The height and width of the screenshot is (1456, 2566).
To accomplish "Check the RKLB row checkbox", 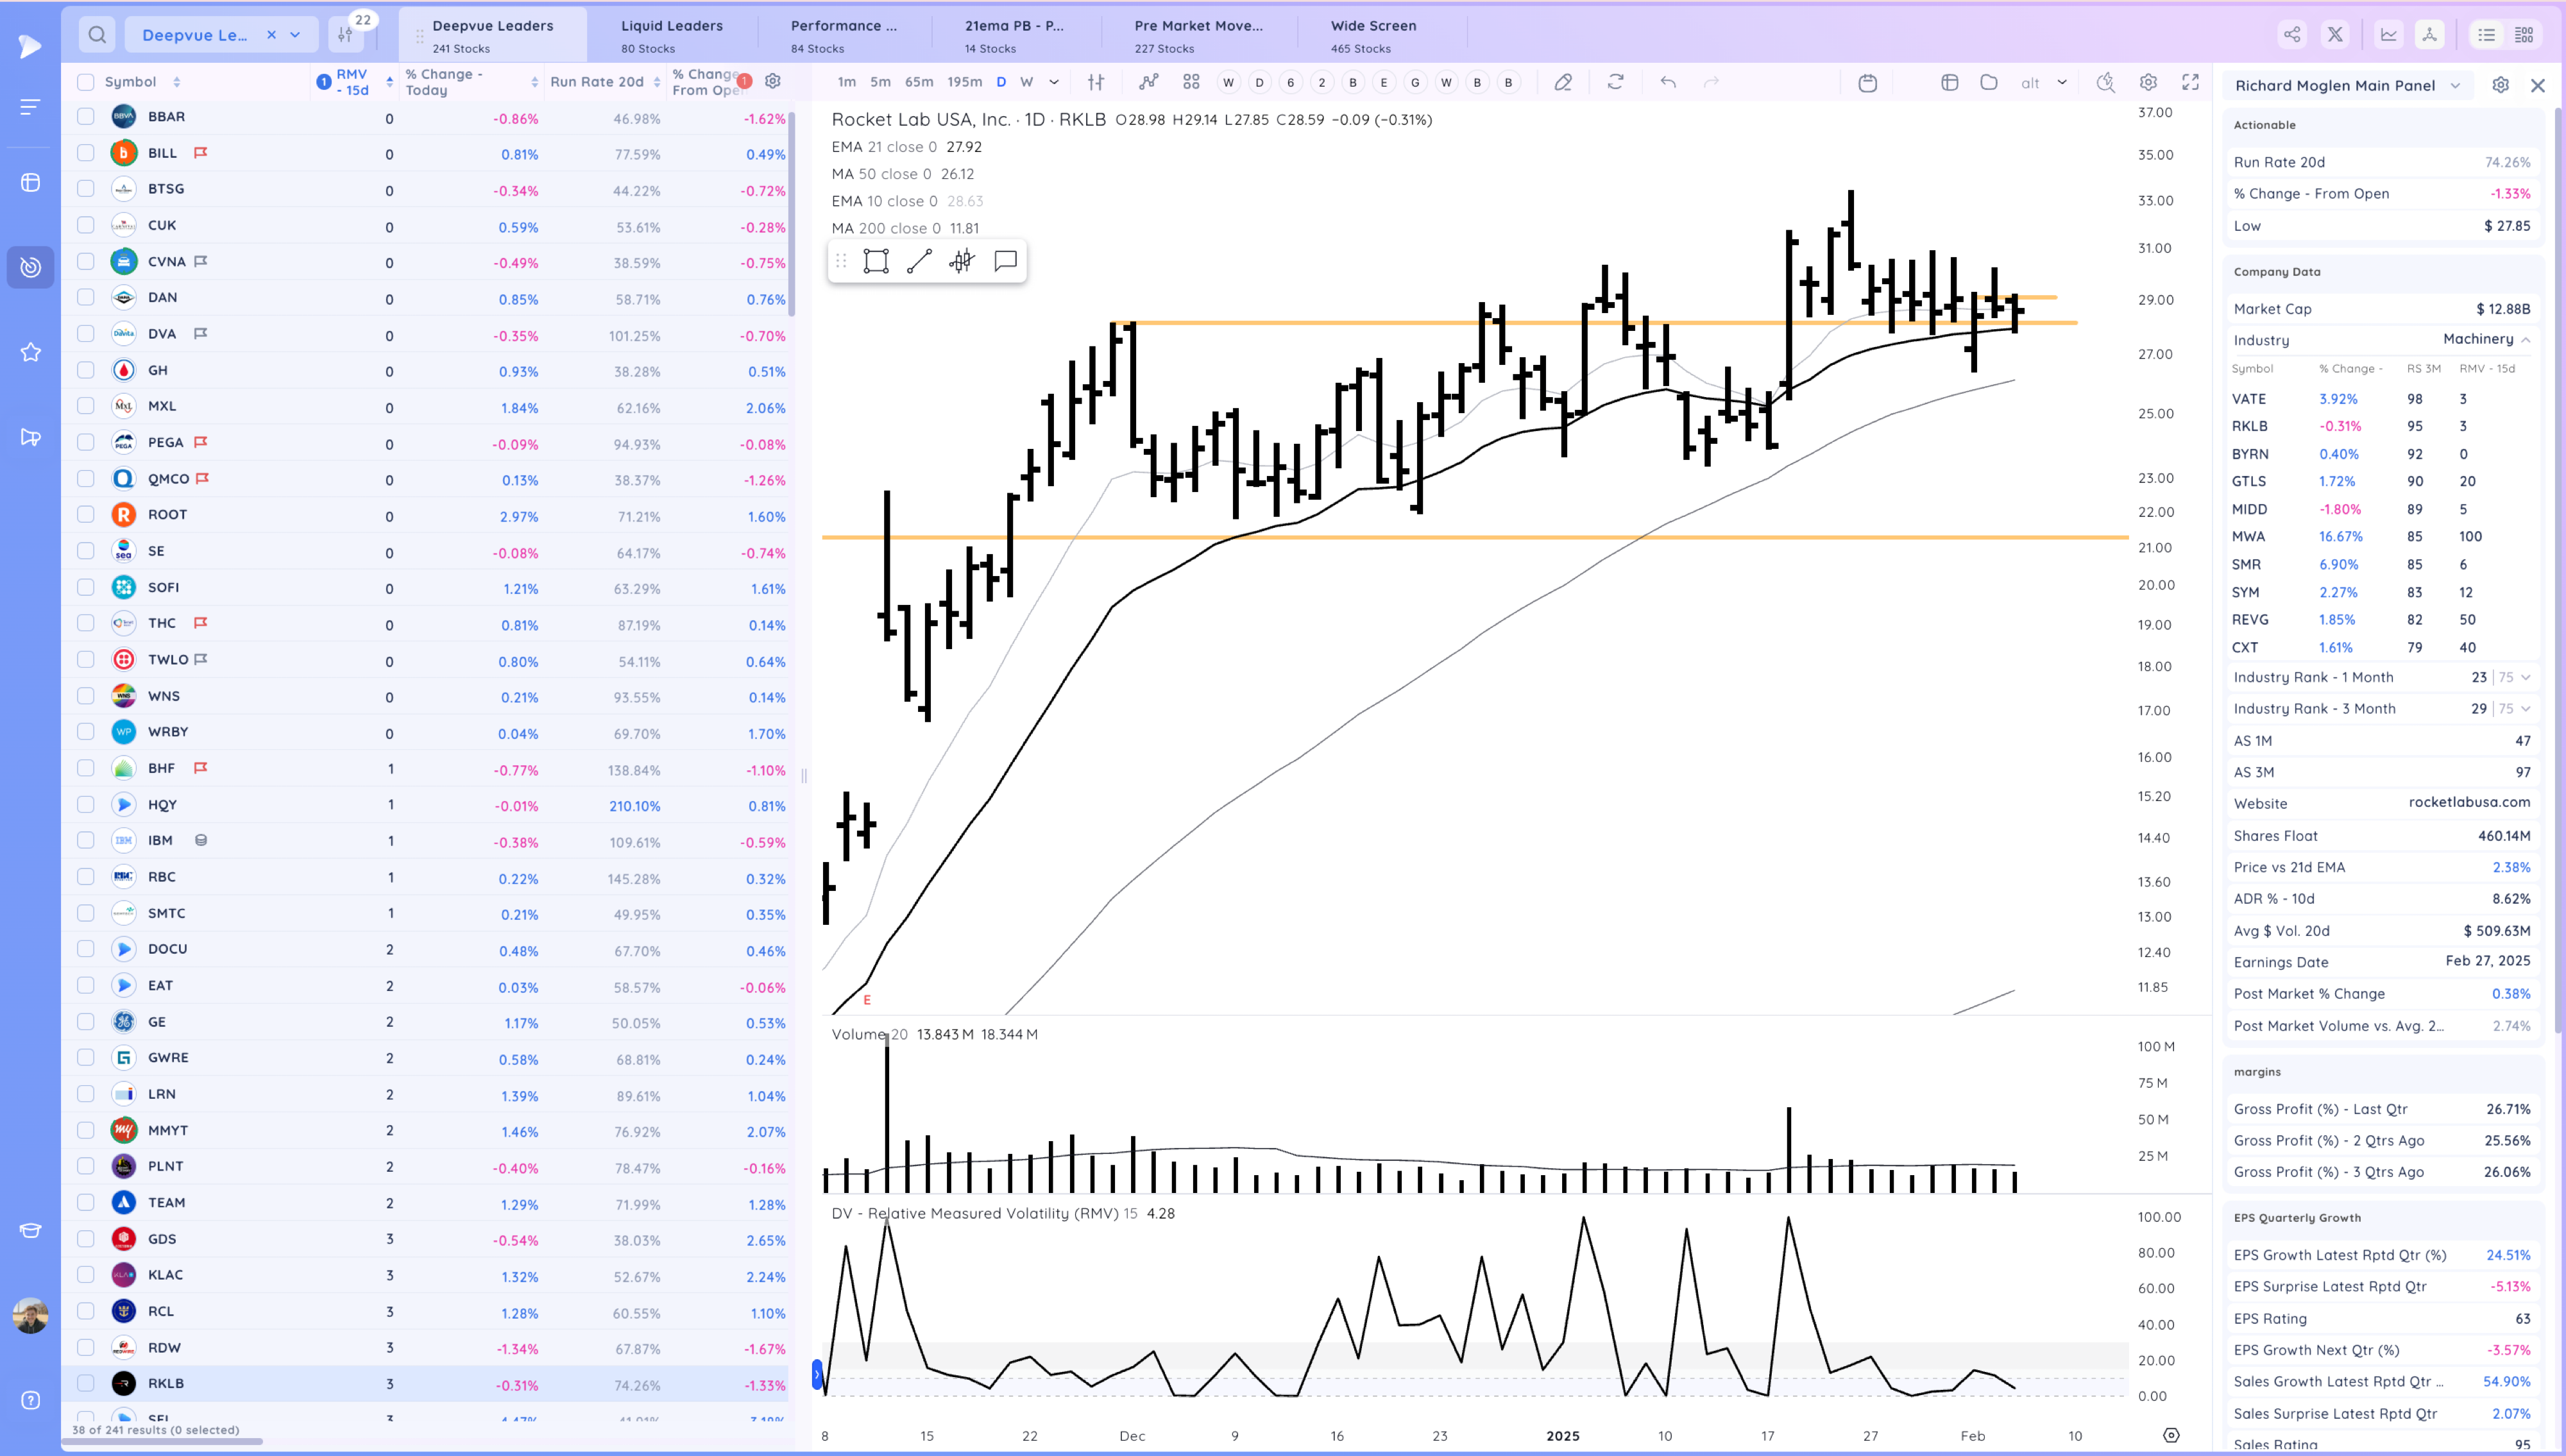I will 86,1384.
